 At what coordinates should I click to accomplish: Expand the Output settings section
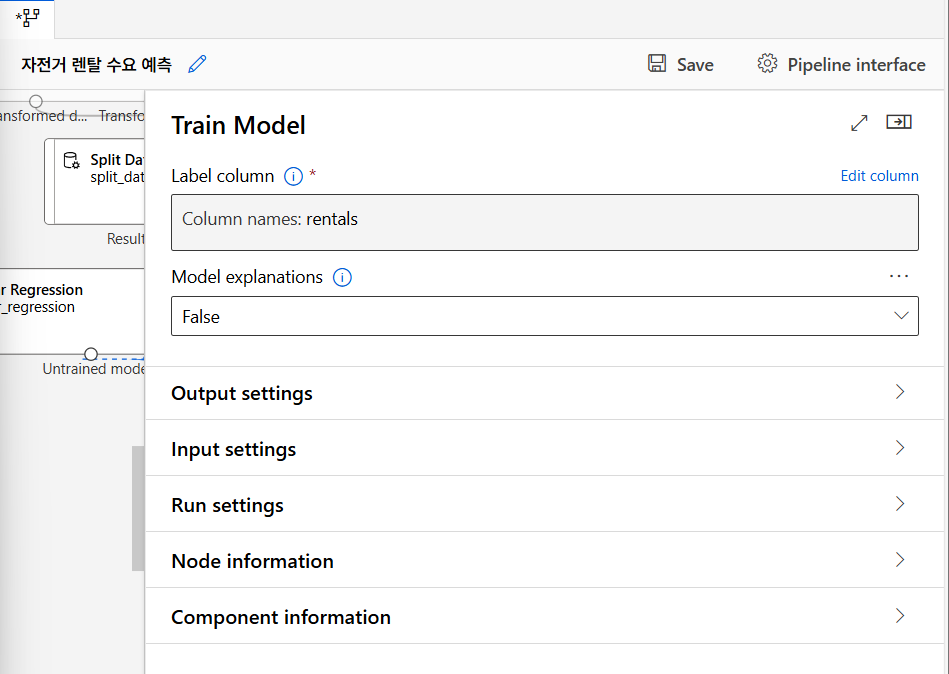544,393
